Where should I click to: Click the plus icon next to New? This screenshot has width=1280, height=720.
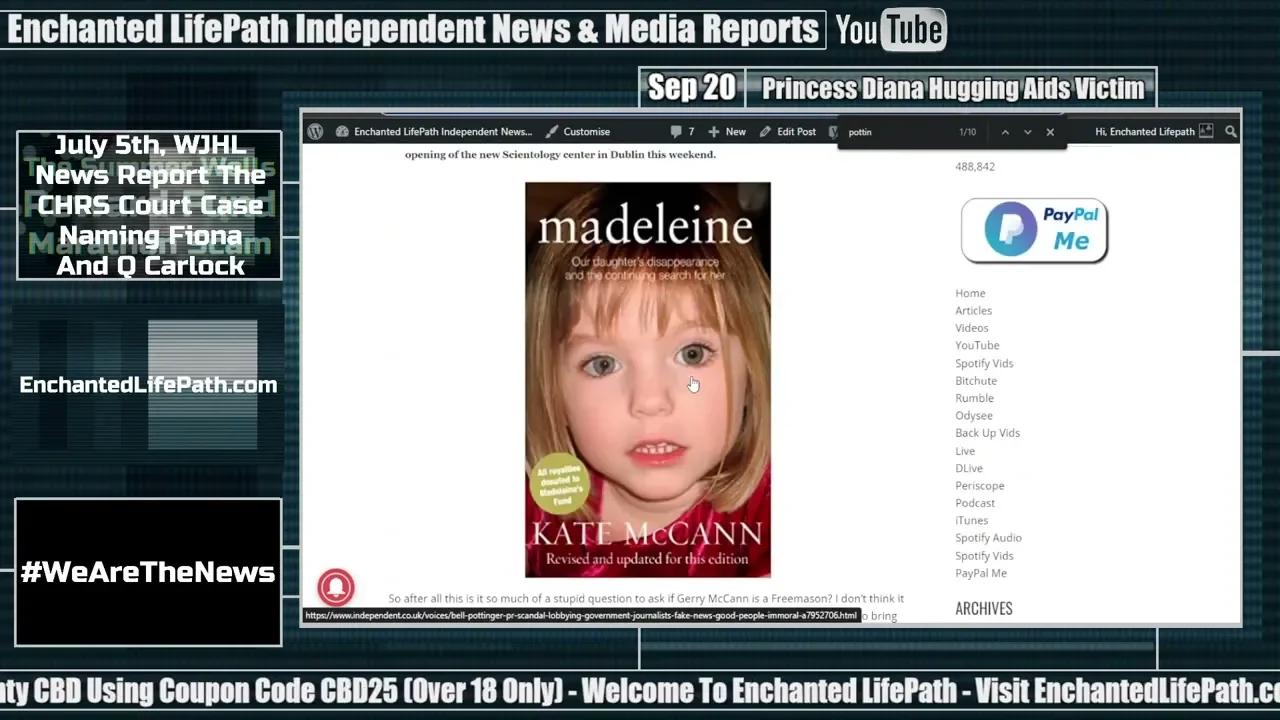[715, 131]
